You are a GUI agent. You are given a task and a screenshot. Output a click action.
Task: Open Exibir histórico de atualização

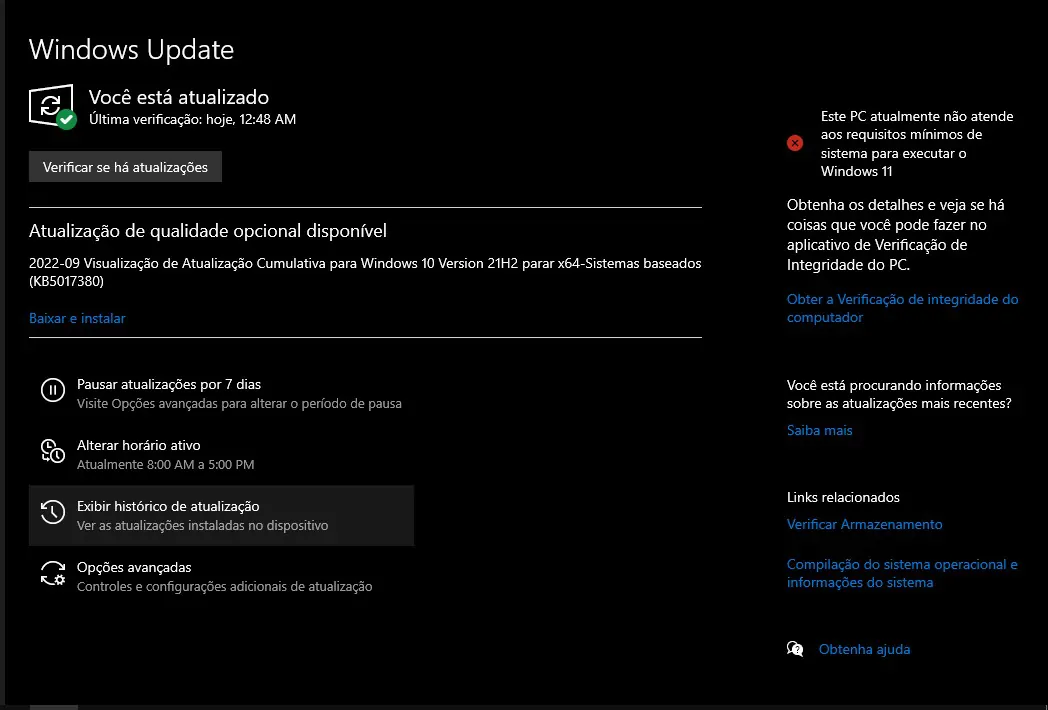[x=221, y=515]
